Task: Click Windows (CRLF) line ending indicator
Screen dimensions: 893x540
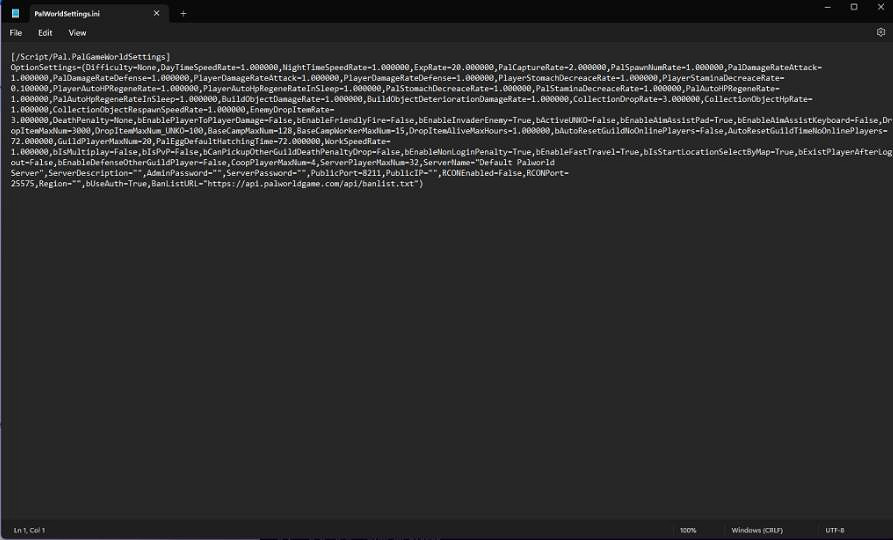Action: point(759,529)
